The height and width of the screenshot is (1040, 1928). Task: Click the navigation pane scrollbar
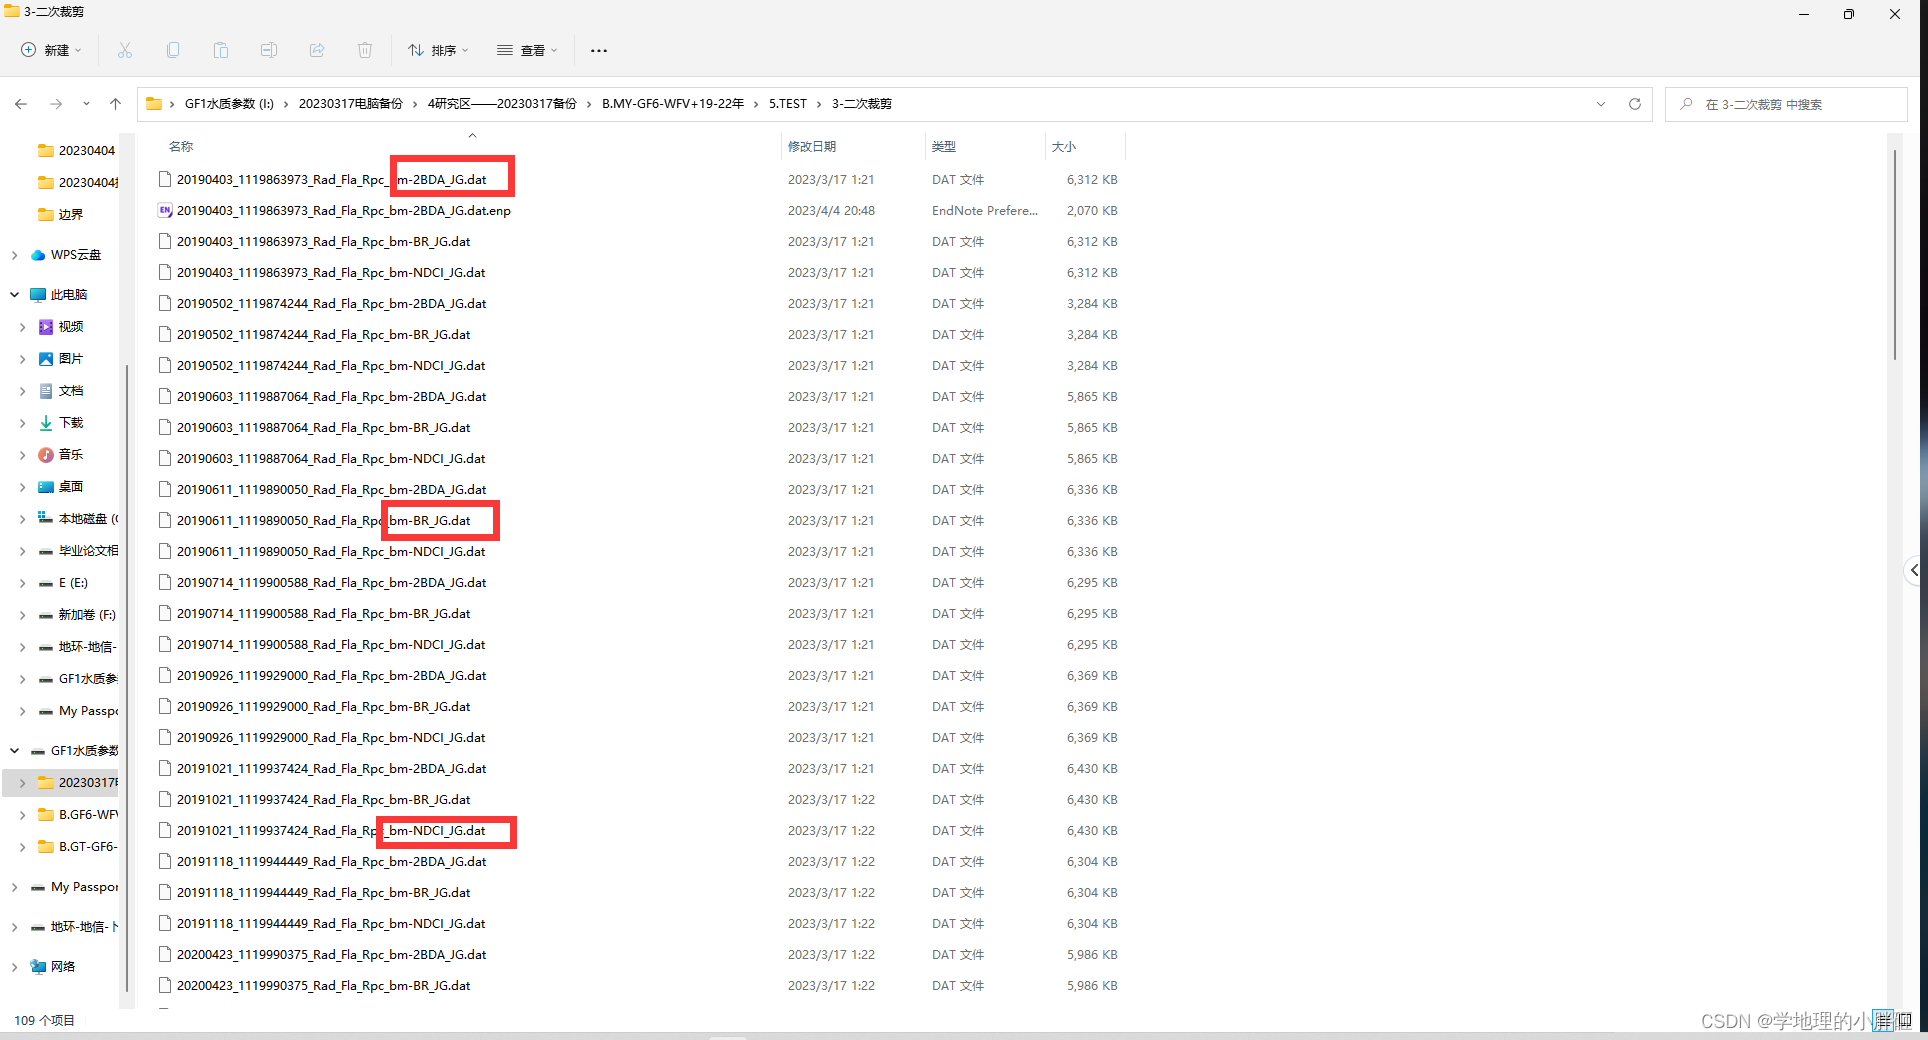pyautogui.click(x=127, y=680)
